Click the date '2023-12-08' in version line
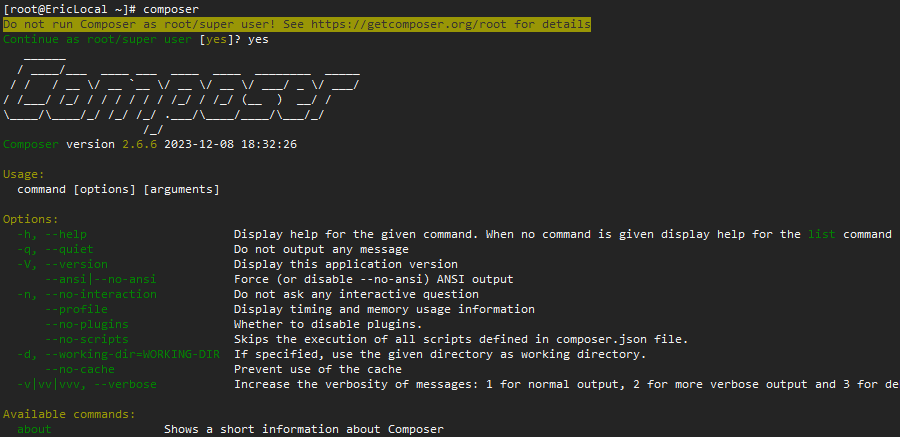900x437 pixels. (x=199, y=144)
